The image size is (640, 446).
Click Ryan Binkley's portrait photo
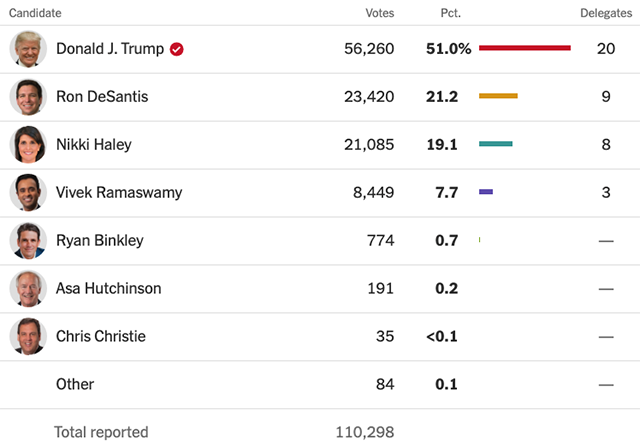28,241
